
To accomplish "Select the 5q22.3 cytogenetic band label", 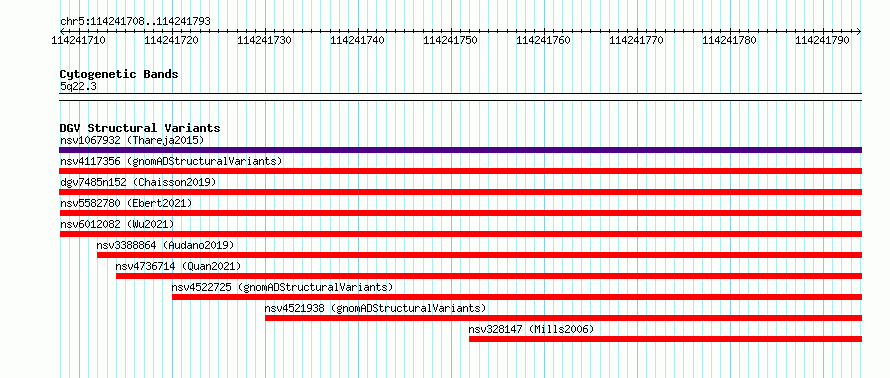I will coord(78,86).
